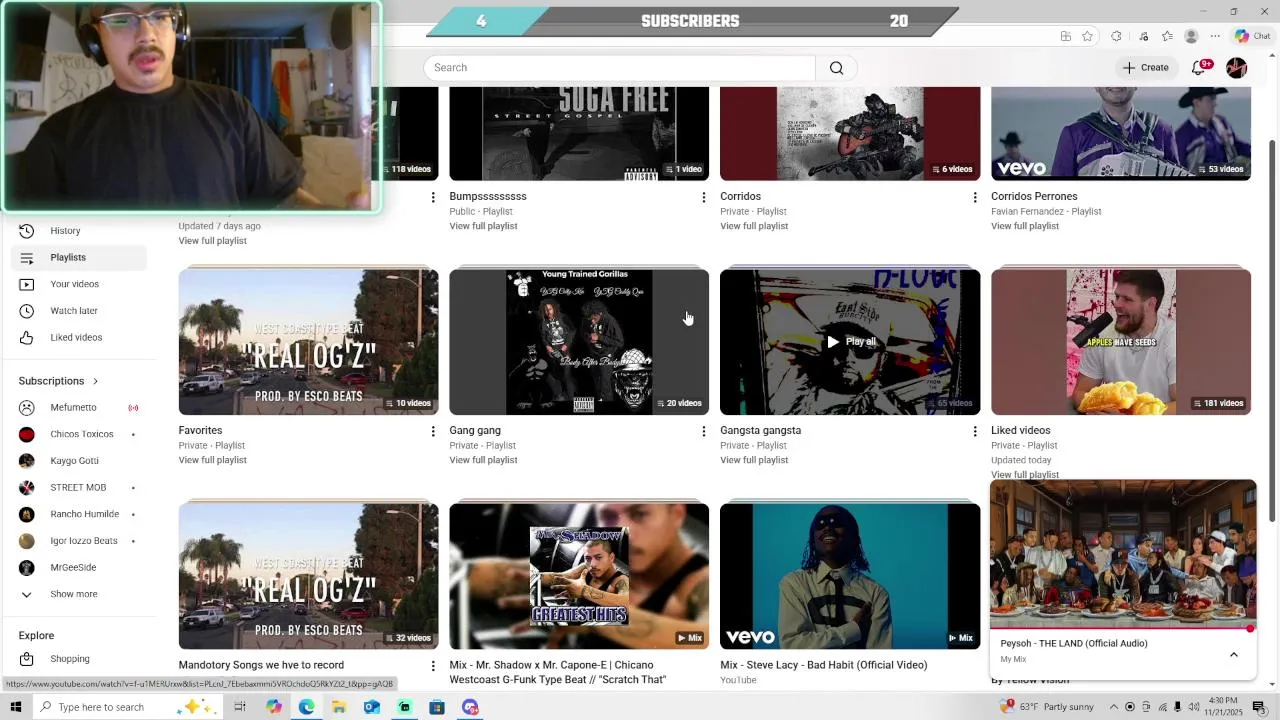The image size is (1280, 720).
Task: Open the Corridos Perrones playlist thumbnail
Action: pyautogui.click(x=1121, y=133)
